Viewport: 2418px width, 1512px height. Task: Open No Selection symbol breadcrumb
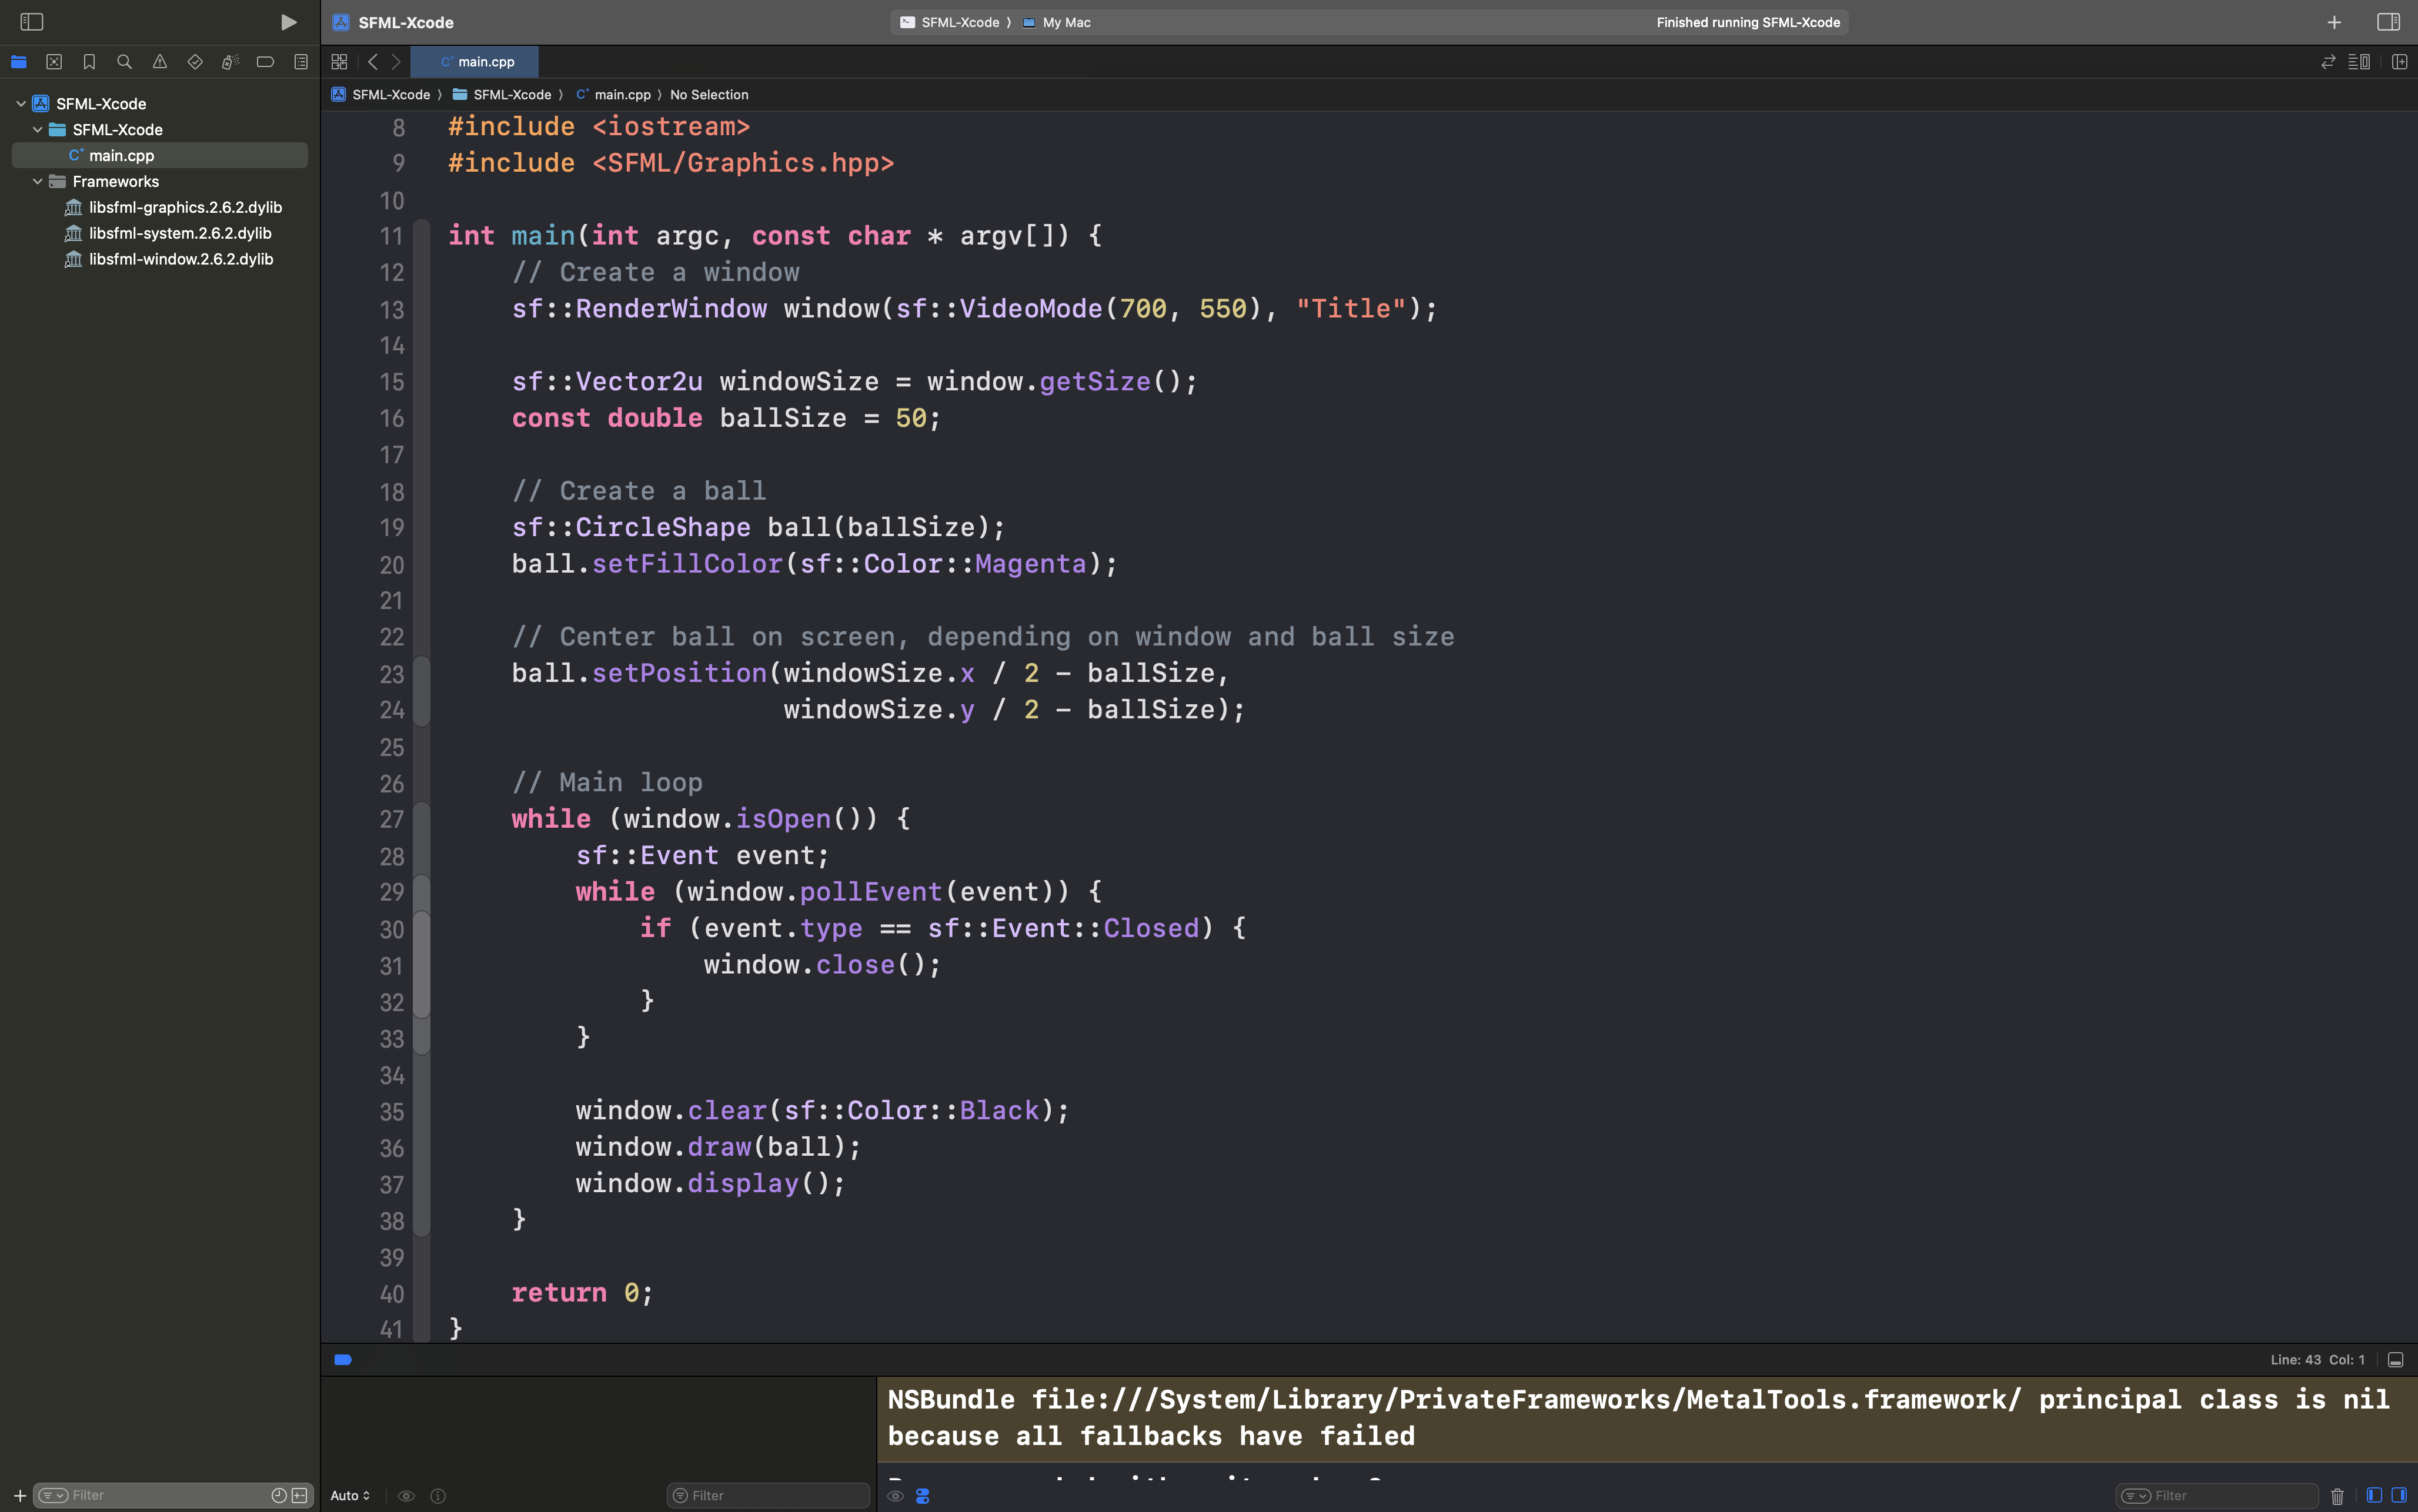(709, 95)
